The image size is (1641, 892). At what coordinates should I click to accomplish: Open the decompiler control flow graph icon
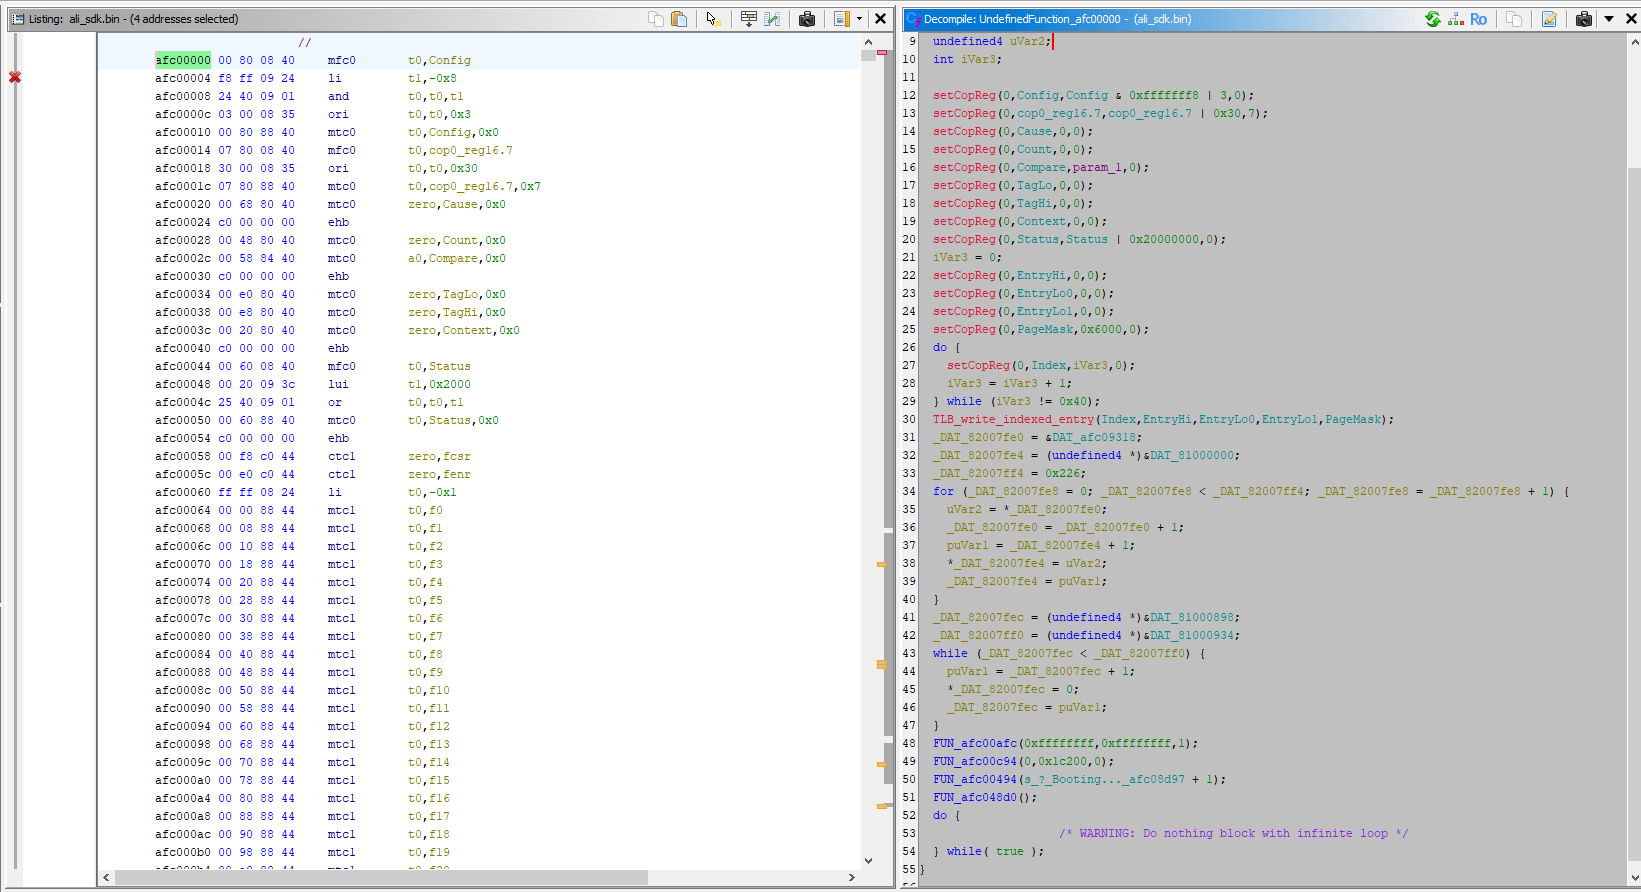point(1455,19)
